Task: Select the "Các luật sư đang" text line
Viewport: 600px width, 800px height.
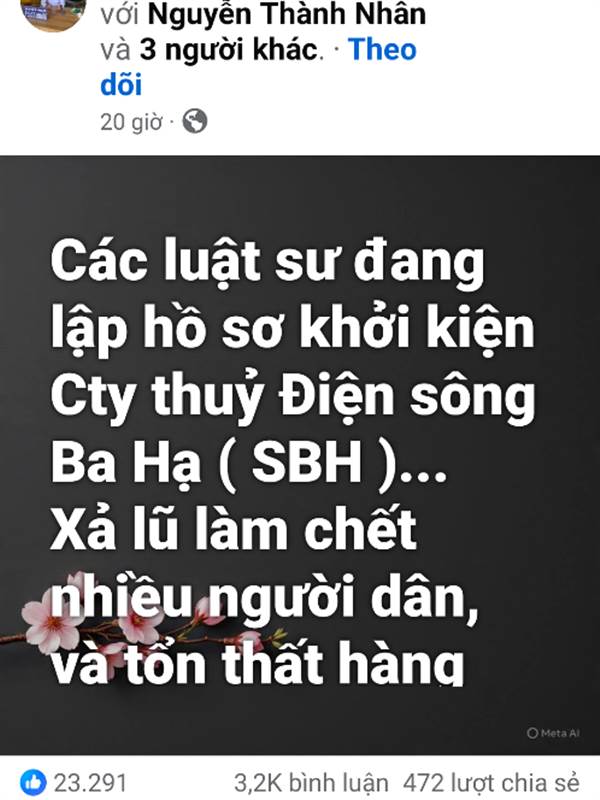Action: point(267,263)
